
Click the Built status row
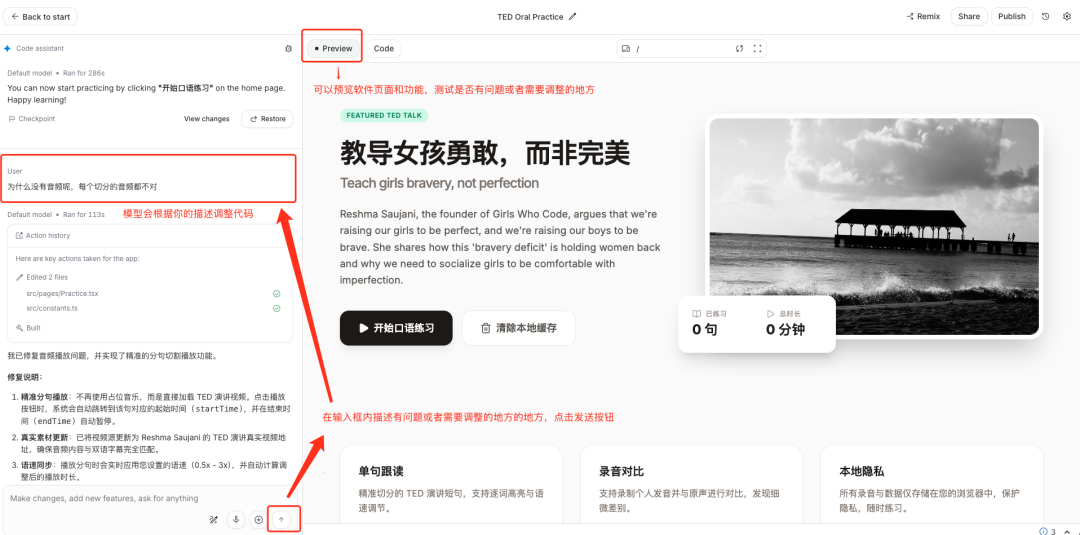click(x=29, y=328)
